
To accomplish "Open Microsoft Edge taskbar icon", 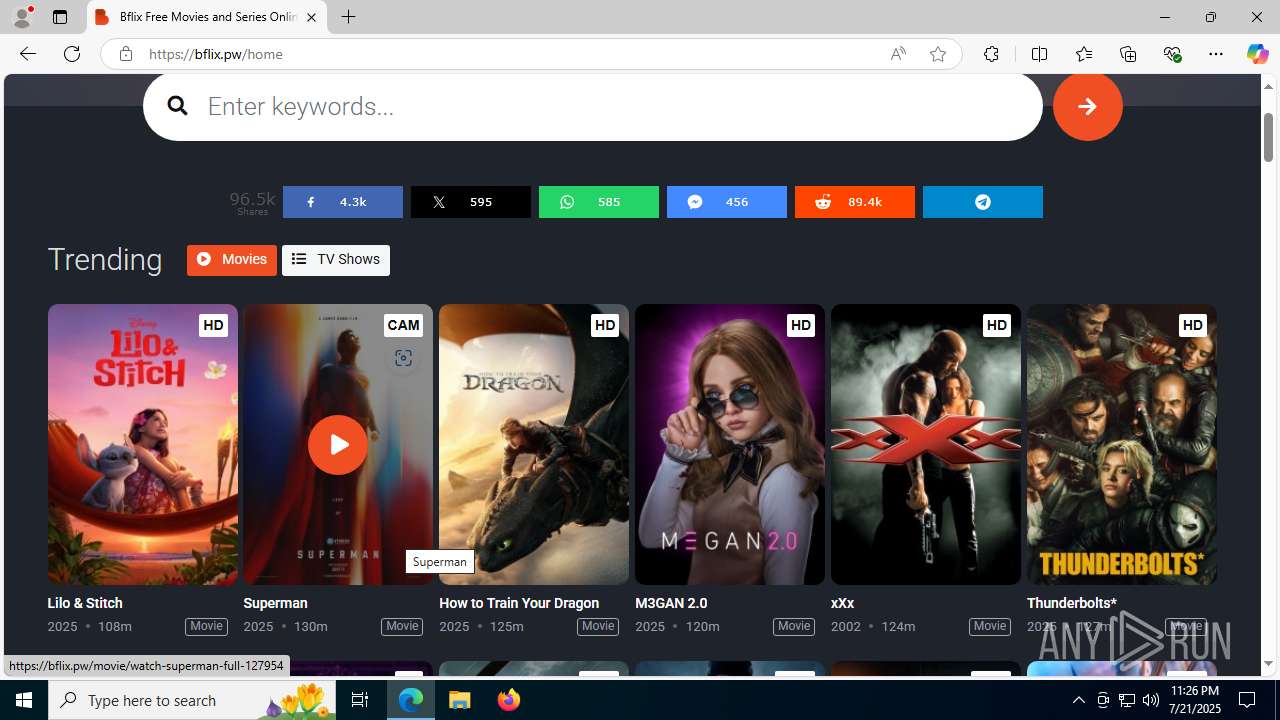I will pyautogui.click(x=411, y=700).
